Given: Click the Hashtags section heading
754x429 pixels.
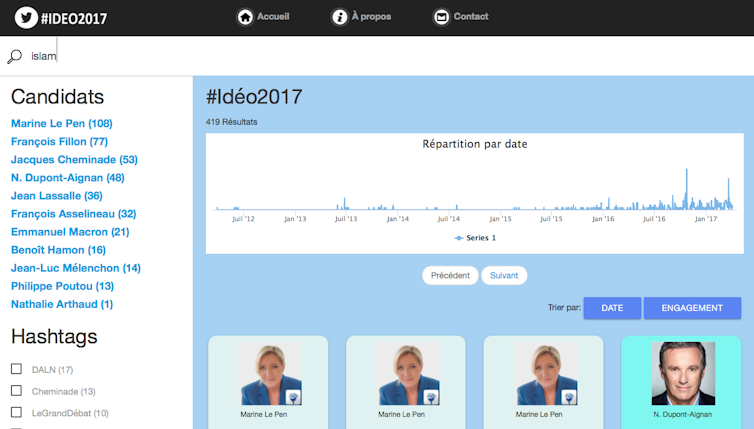Looking at the screenshot, I should click(54, 337).
